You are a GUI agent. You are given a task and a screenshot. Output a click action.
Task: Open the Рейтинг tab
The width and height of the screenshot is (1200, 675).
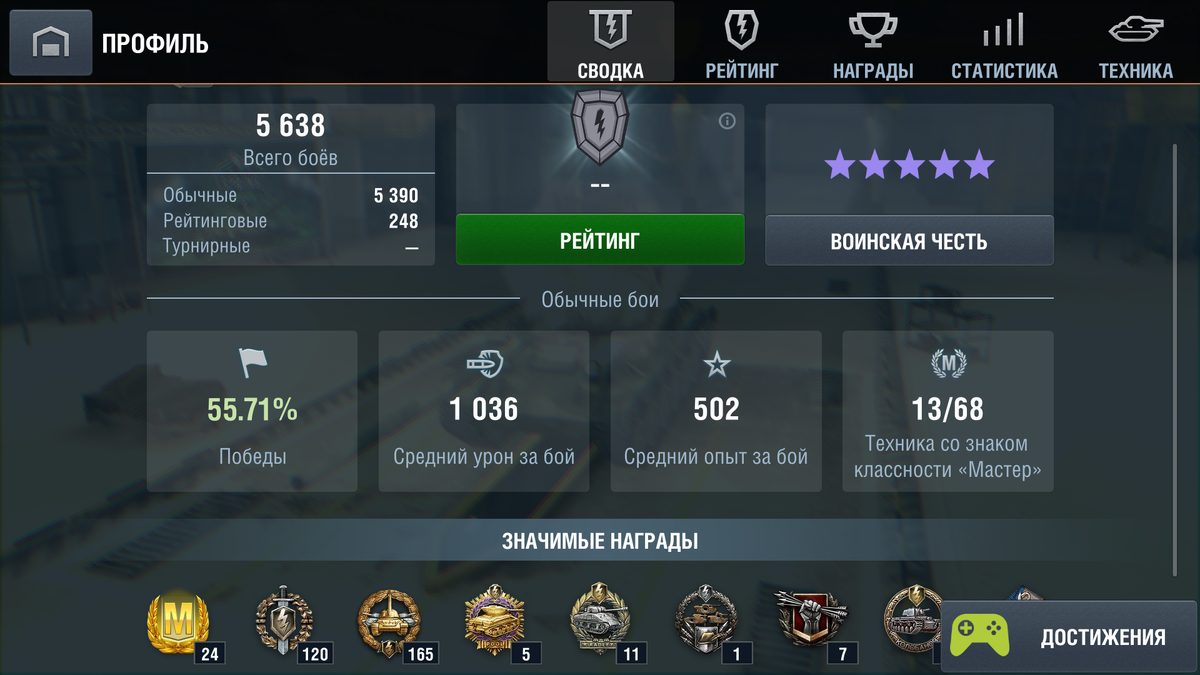click(741, 42)
